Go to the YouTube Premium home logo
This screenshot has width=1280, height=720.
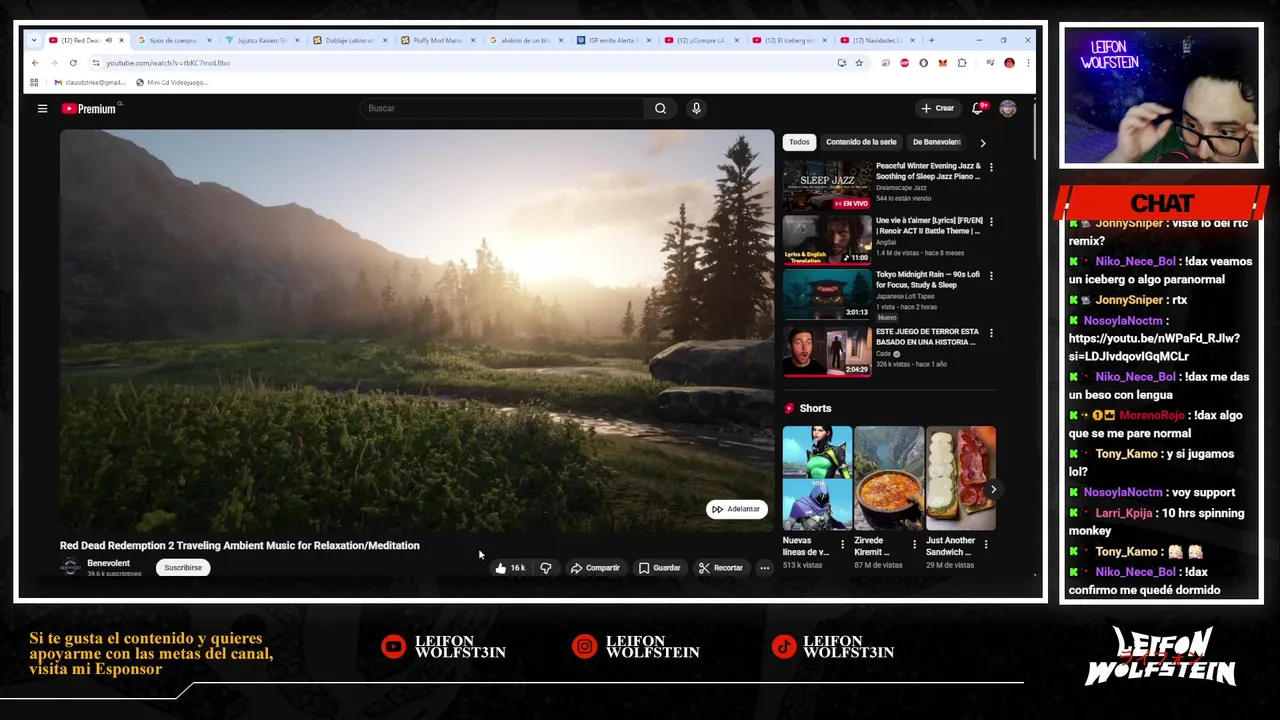click(91, 108)
